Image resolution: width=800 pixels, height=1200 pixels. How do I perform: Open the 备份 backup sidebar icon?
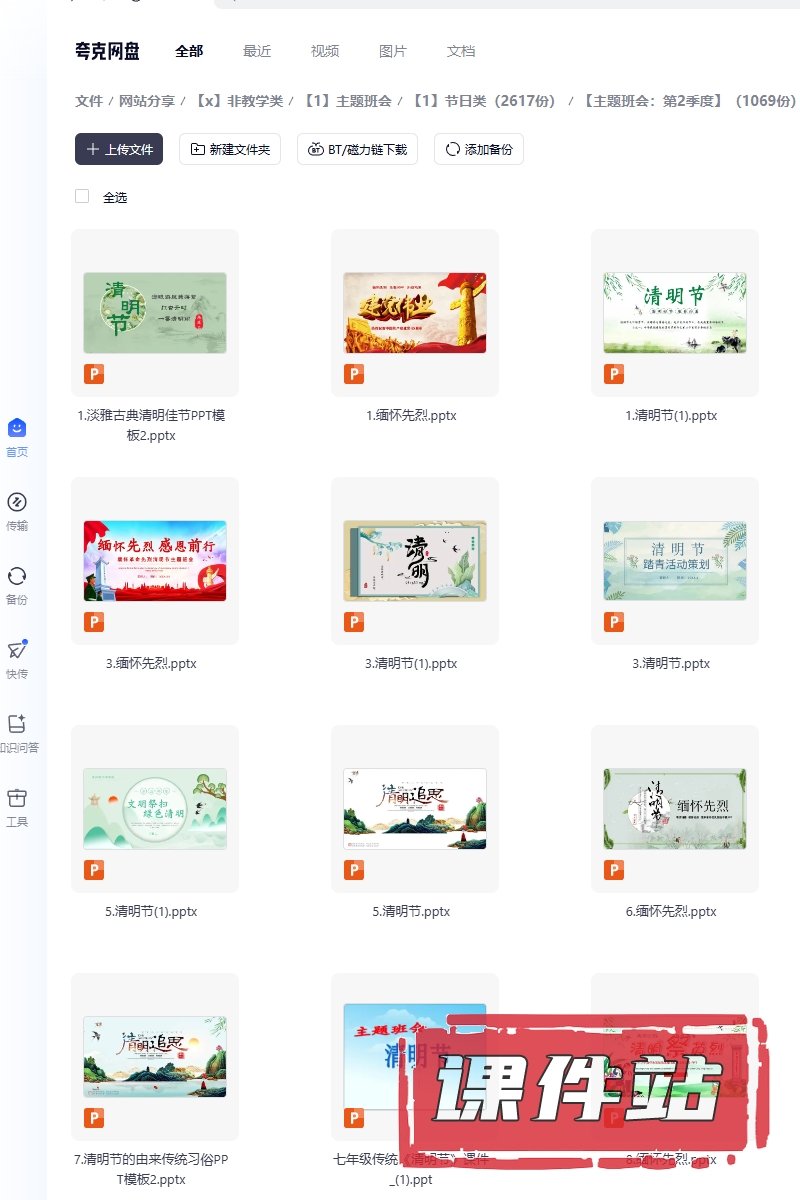point(17,577)
